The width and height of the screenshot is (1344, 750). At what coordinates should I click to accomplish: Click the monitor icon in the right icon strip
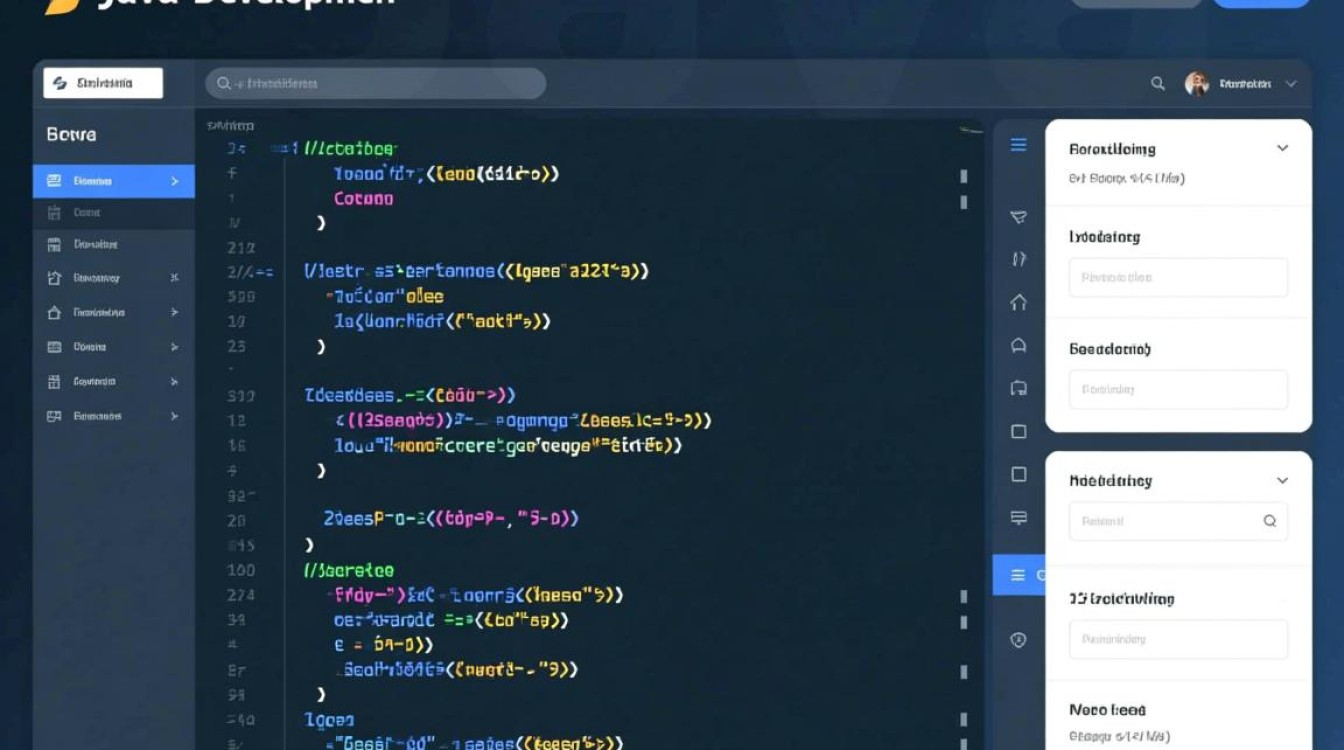click(x=1018, y=517)
